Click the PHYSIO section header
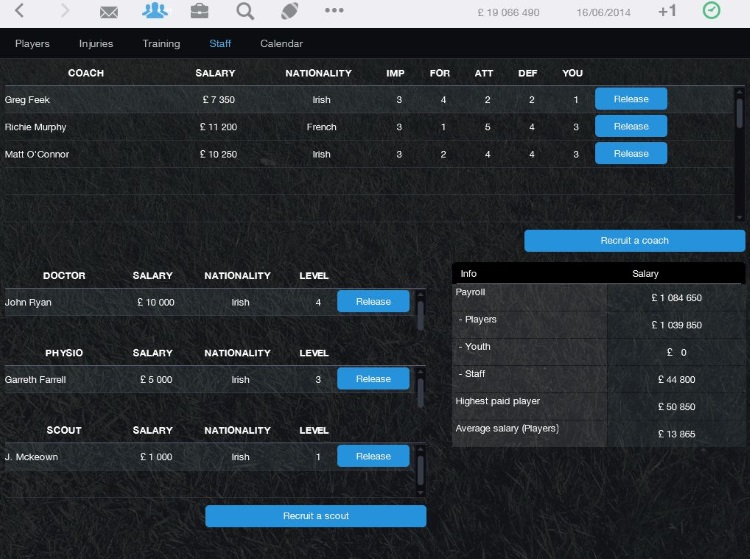750x559 pixels. pyautogui.click(x=64, y=353)
